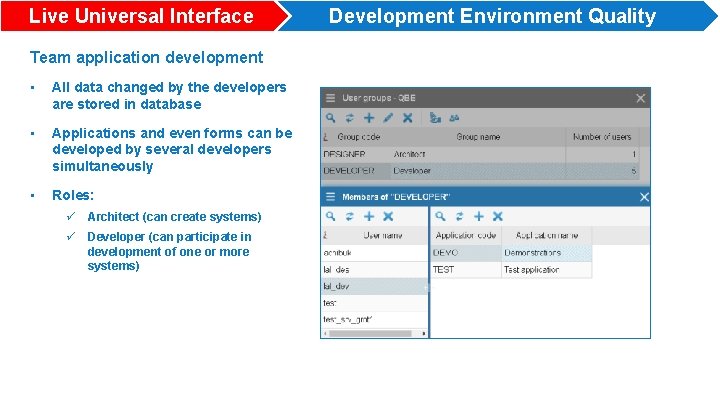Sort by Group name column header
Screen dimensions: 720x405
click(x=478, y=137)
